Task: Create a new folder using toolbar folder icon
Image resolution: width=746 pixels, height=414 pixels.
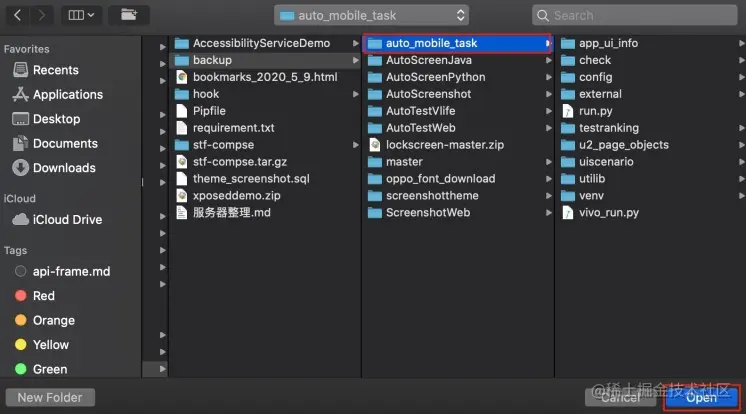Action: point(129,15)
